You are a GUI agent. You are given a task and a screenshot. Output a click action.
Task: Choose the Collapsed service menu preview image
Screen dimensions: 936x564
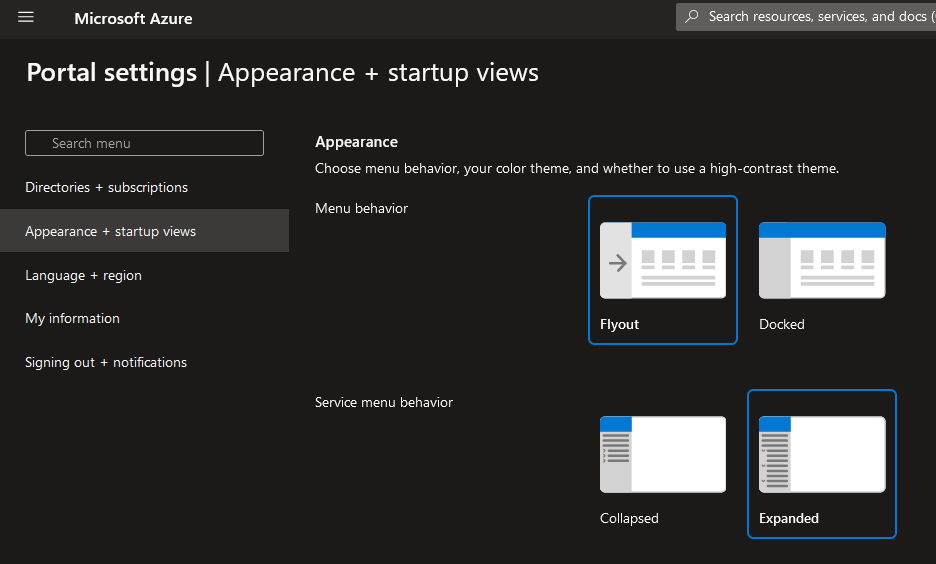(663, 455)
